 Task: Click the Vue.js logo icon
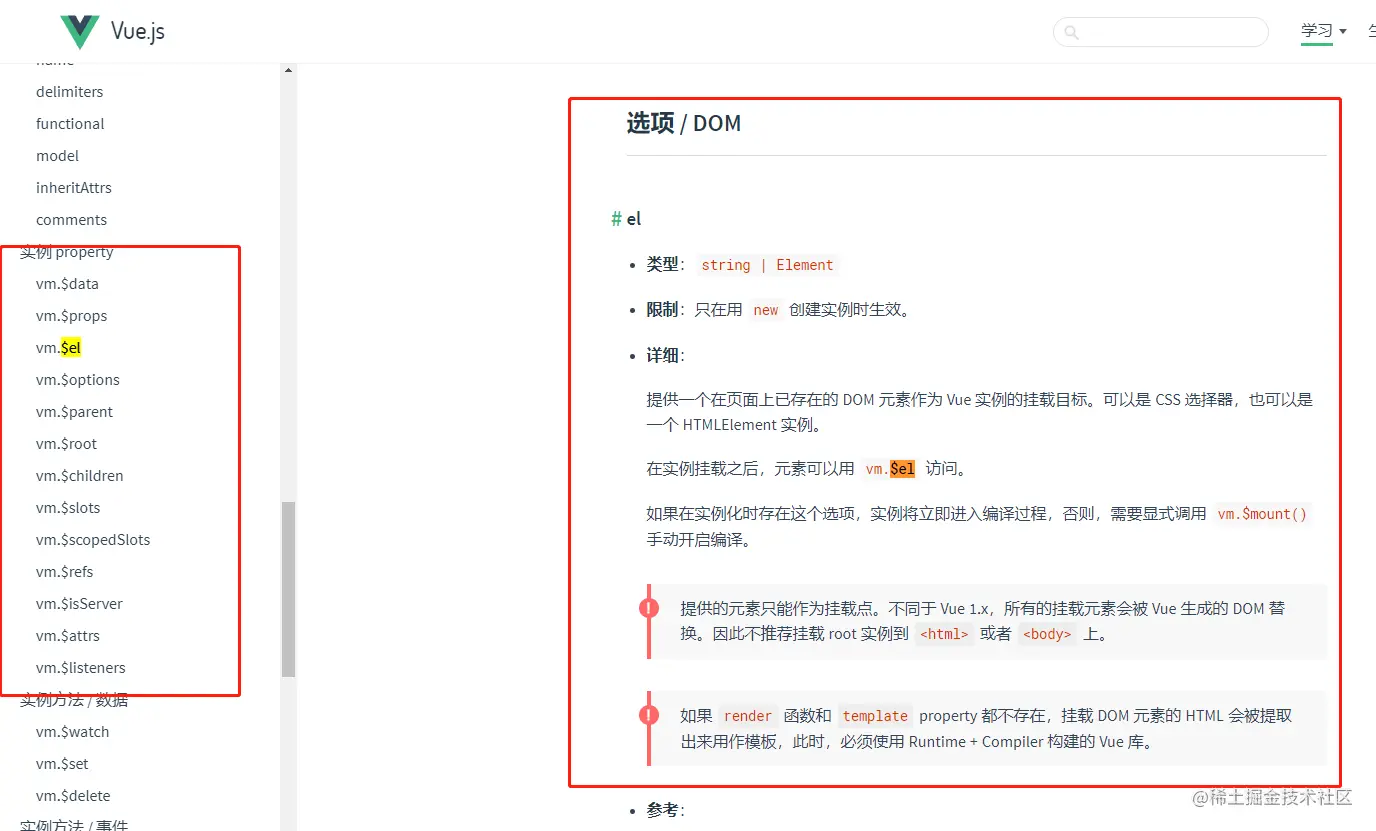click(x=80, y=32)
